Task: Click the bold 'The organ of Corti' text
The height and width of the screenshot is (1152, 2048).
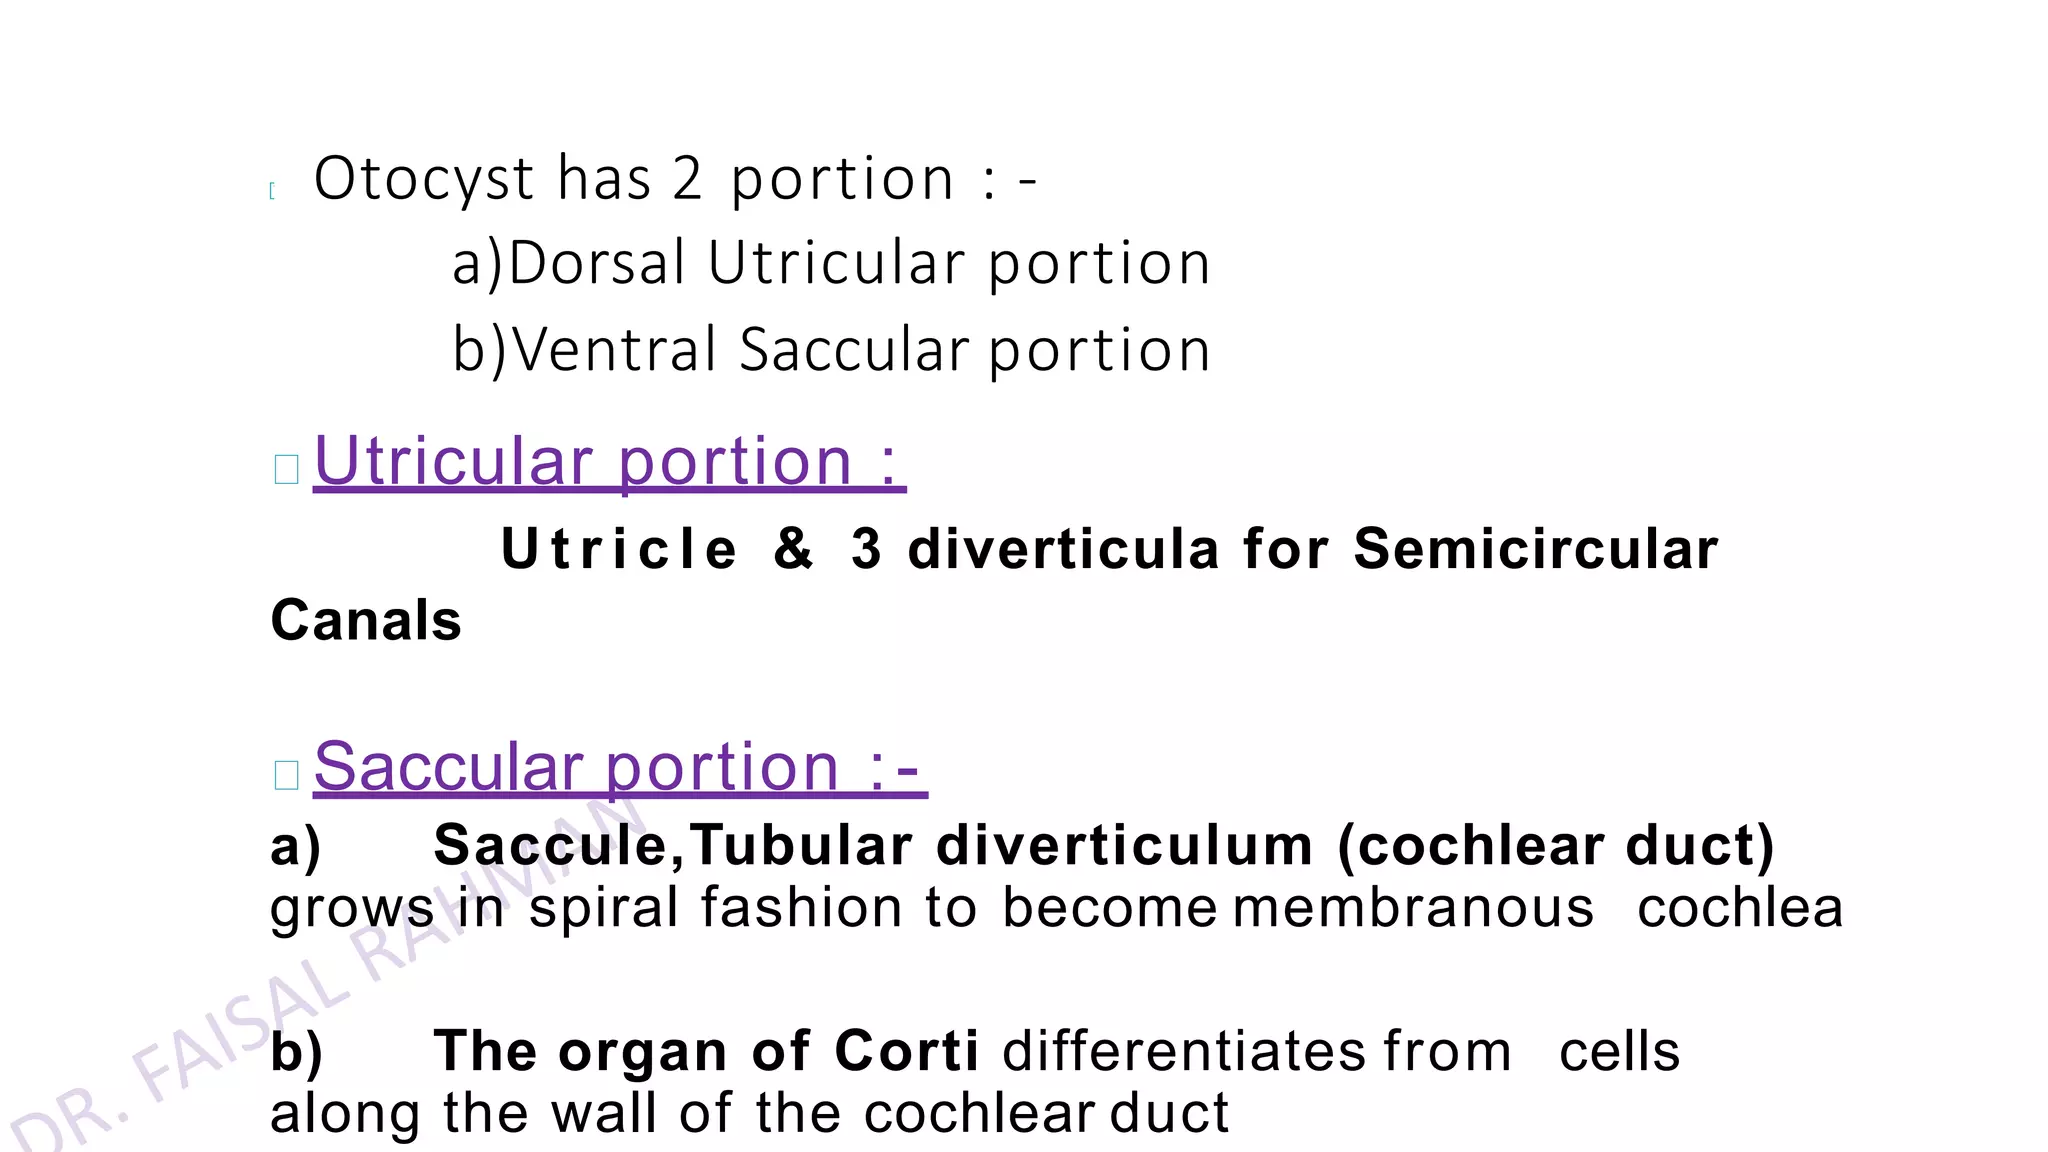Action: pyautogui.click(x=706, y=1051)
